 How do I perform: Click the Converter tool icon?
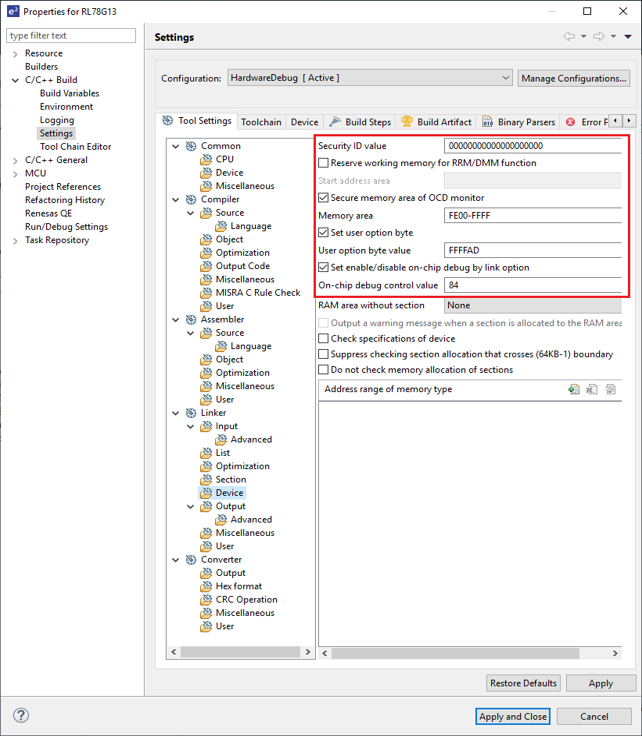(191, 560)
